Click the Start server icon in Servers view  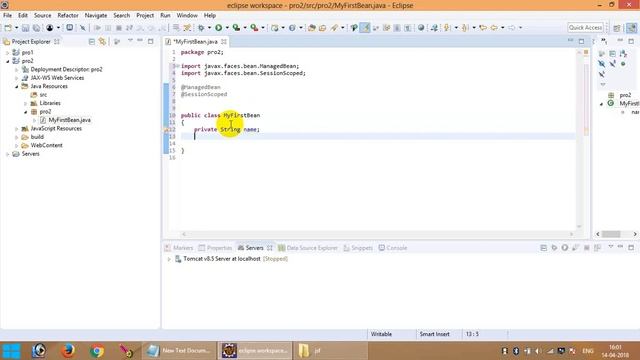coord(564,248)
